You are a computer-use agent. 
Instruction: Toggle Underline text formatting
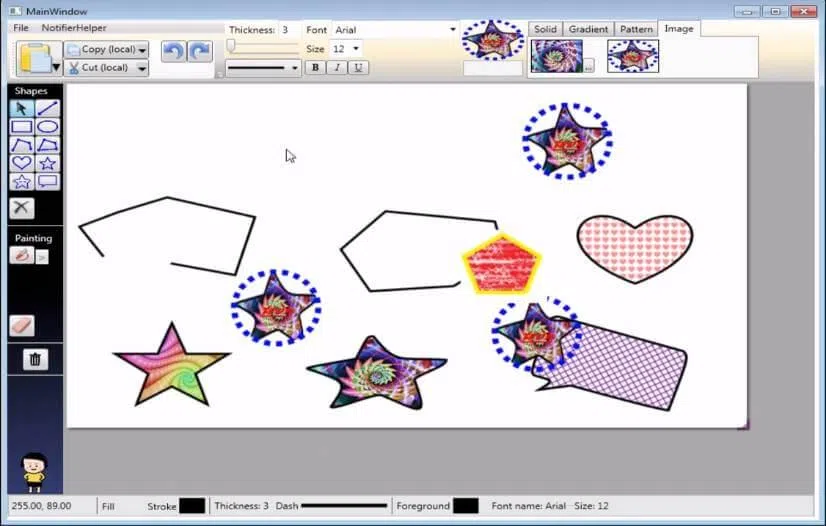point(358,67)
